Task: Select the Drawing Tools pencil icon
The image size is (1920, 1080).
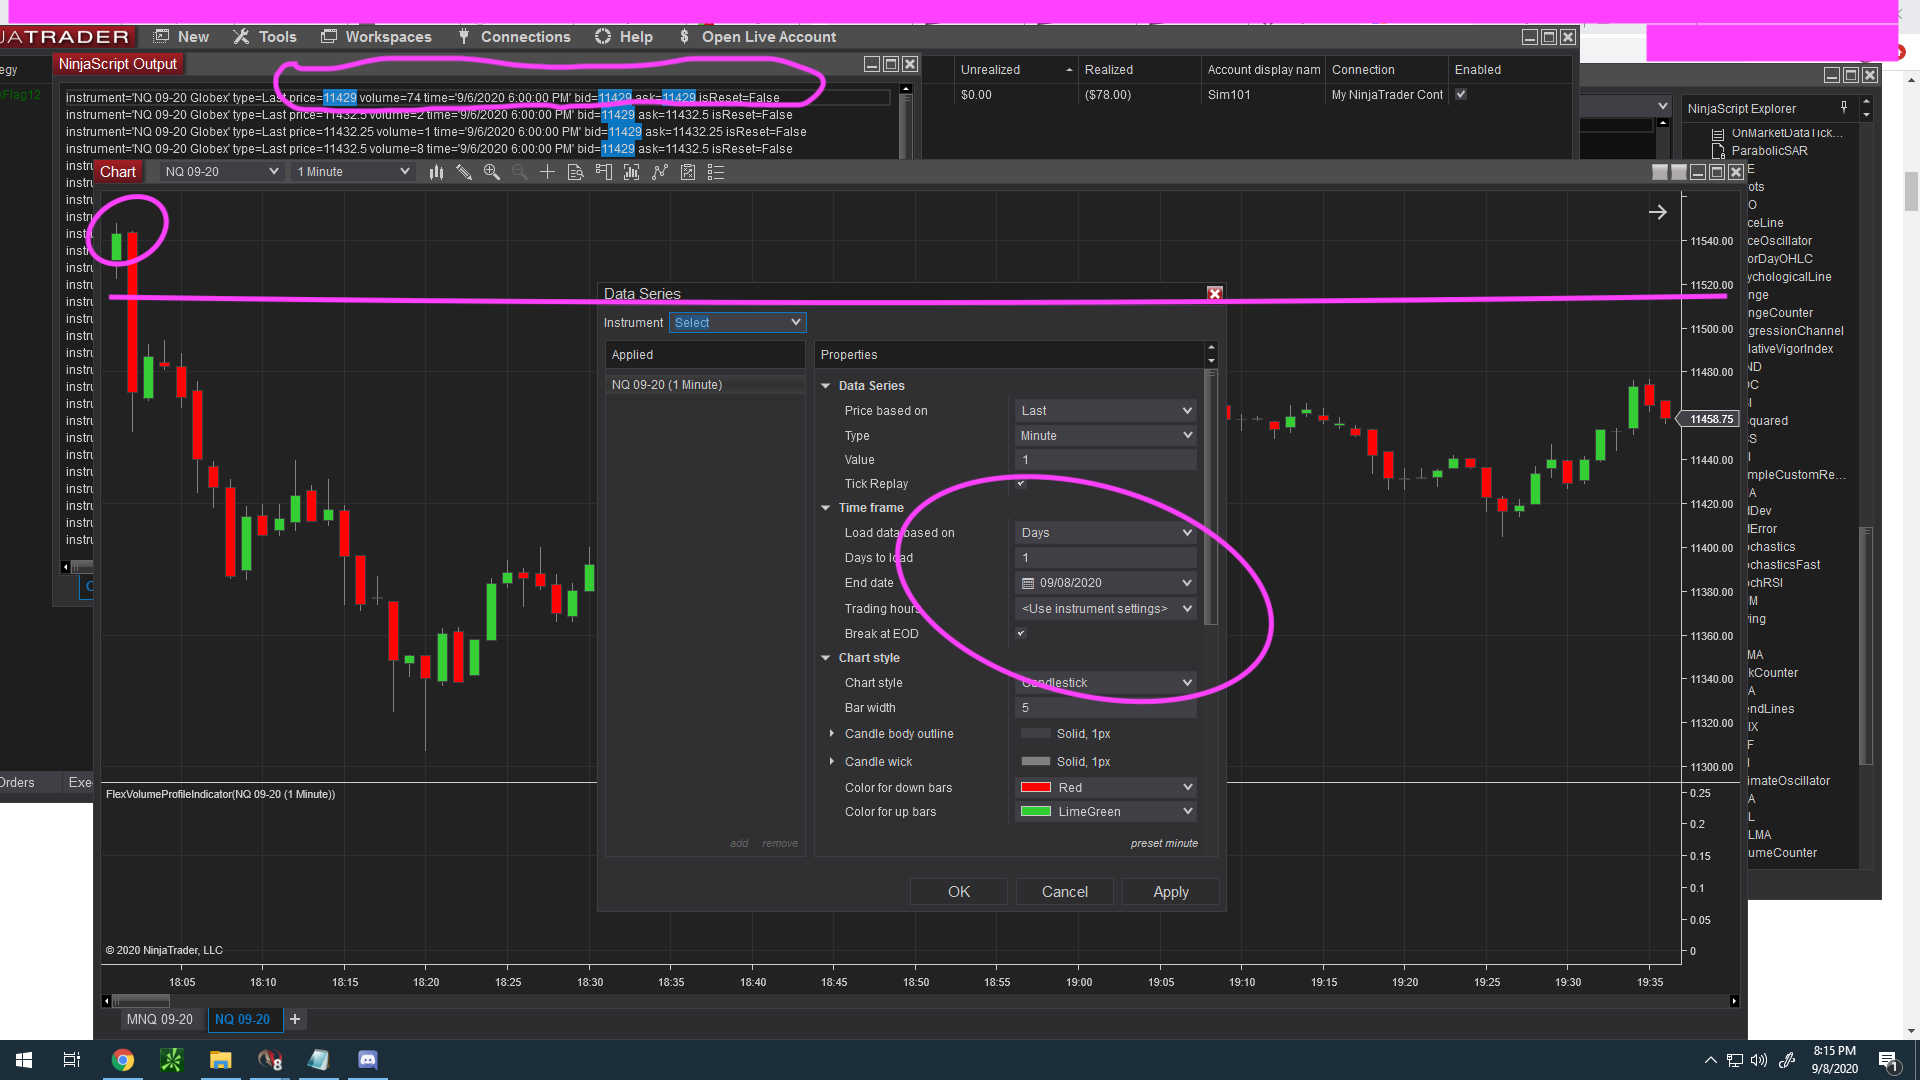Action: click(464, 172)
